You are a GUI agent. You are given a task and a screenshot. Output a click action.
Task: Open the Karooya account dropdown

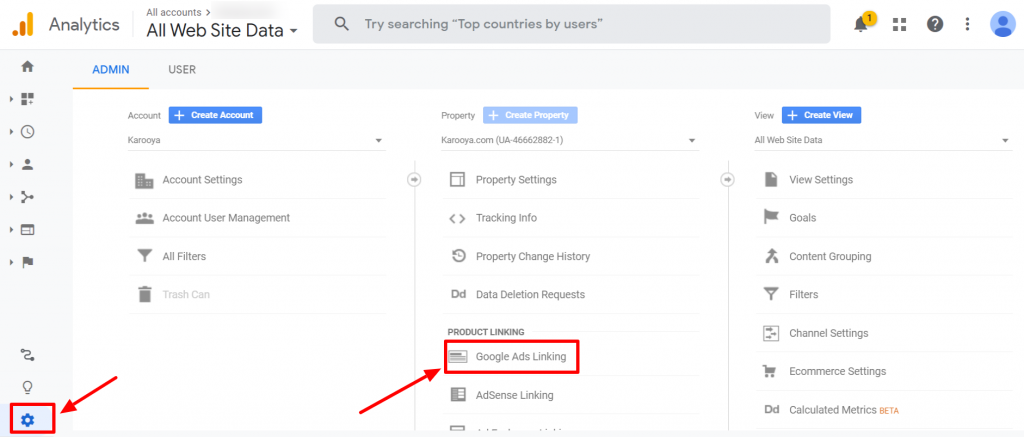click(257, 140)
